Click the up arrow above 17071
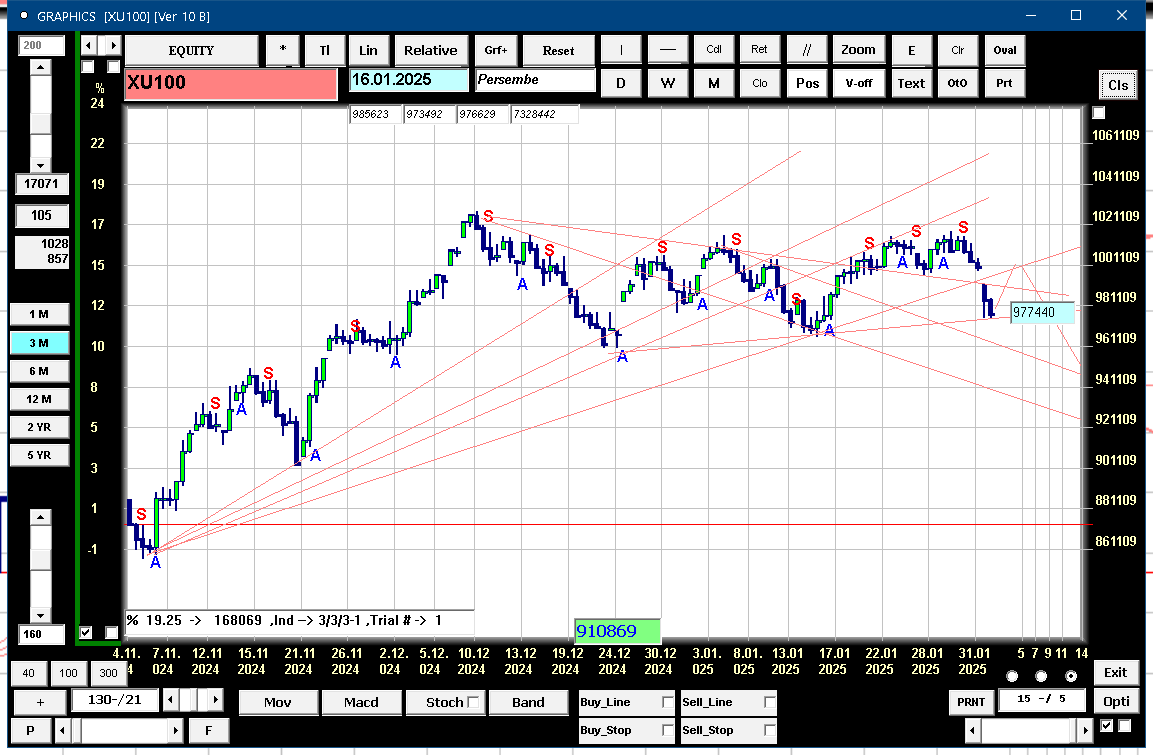1153x755 pixels. pyautogui.click(x=40, y=67)
